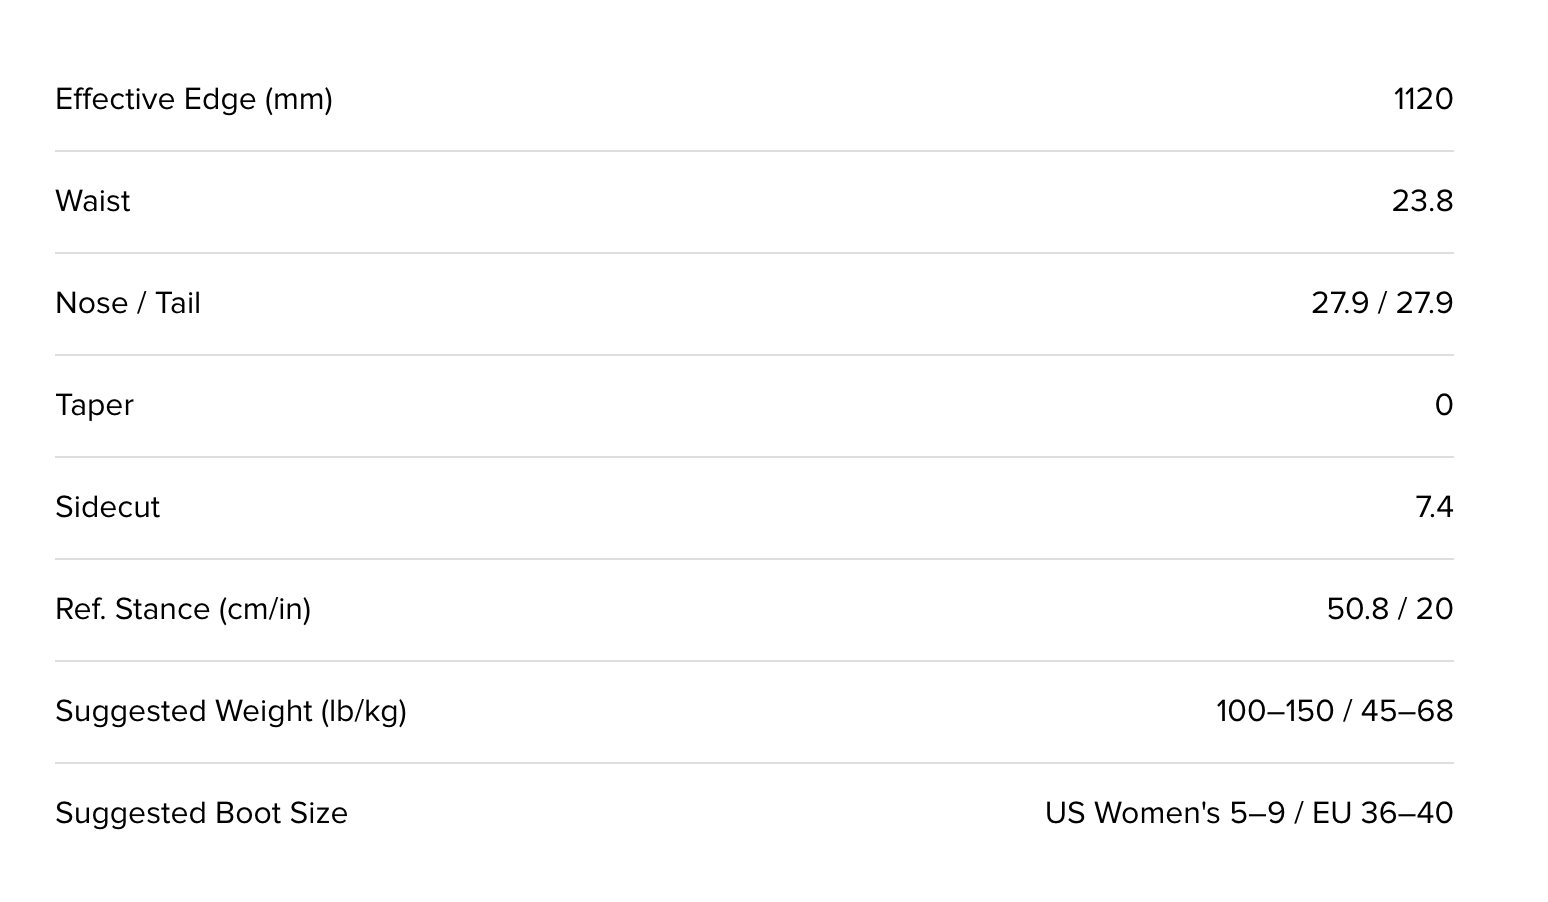This screenshot has height=902, width=1548.
Task: Click the 20 inch stance value
Action: point(1435,609)
